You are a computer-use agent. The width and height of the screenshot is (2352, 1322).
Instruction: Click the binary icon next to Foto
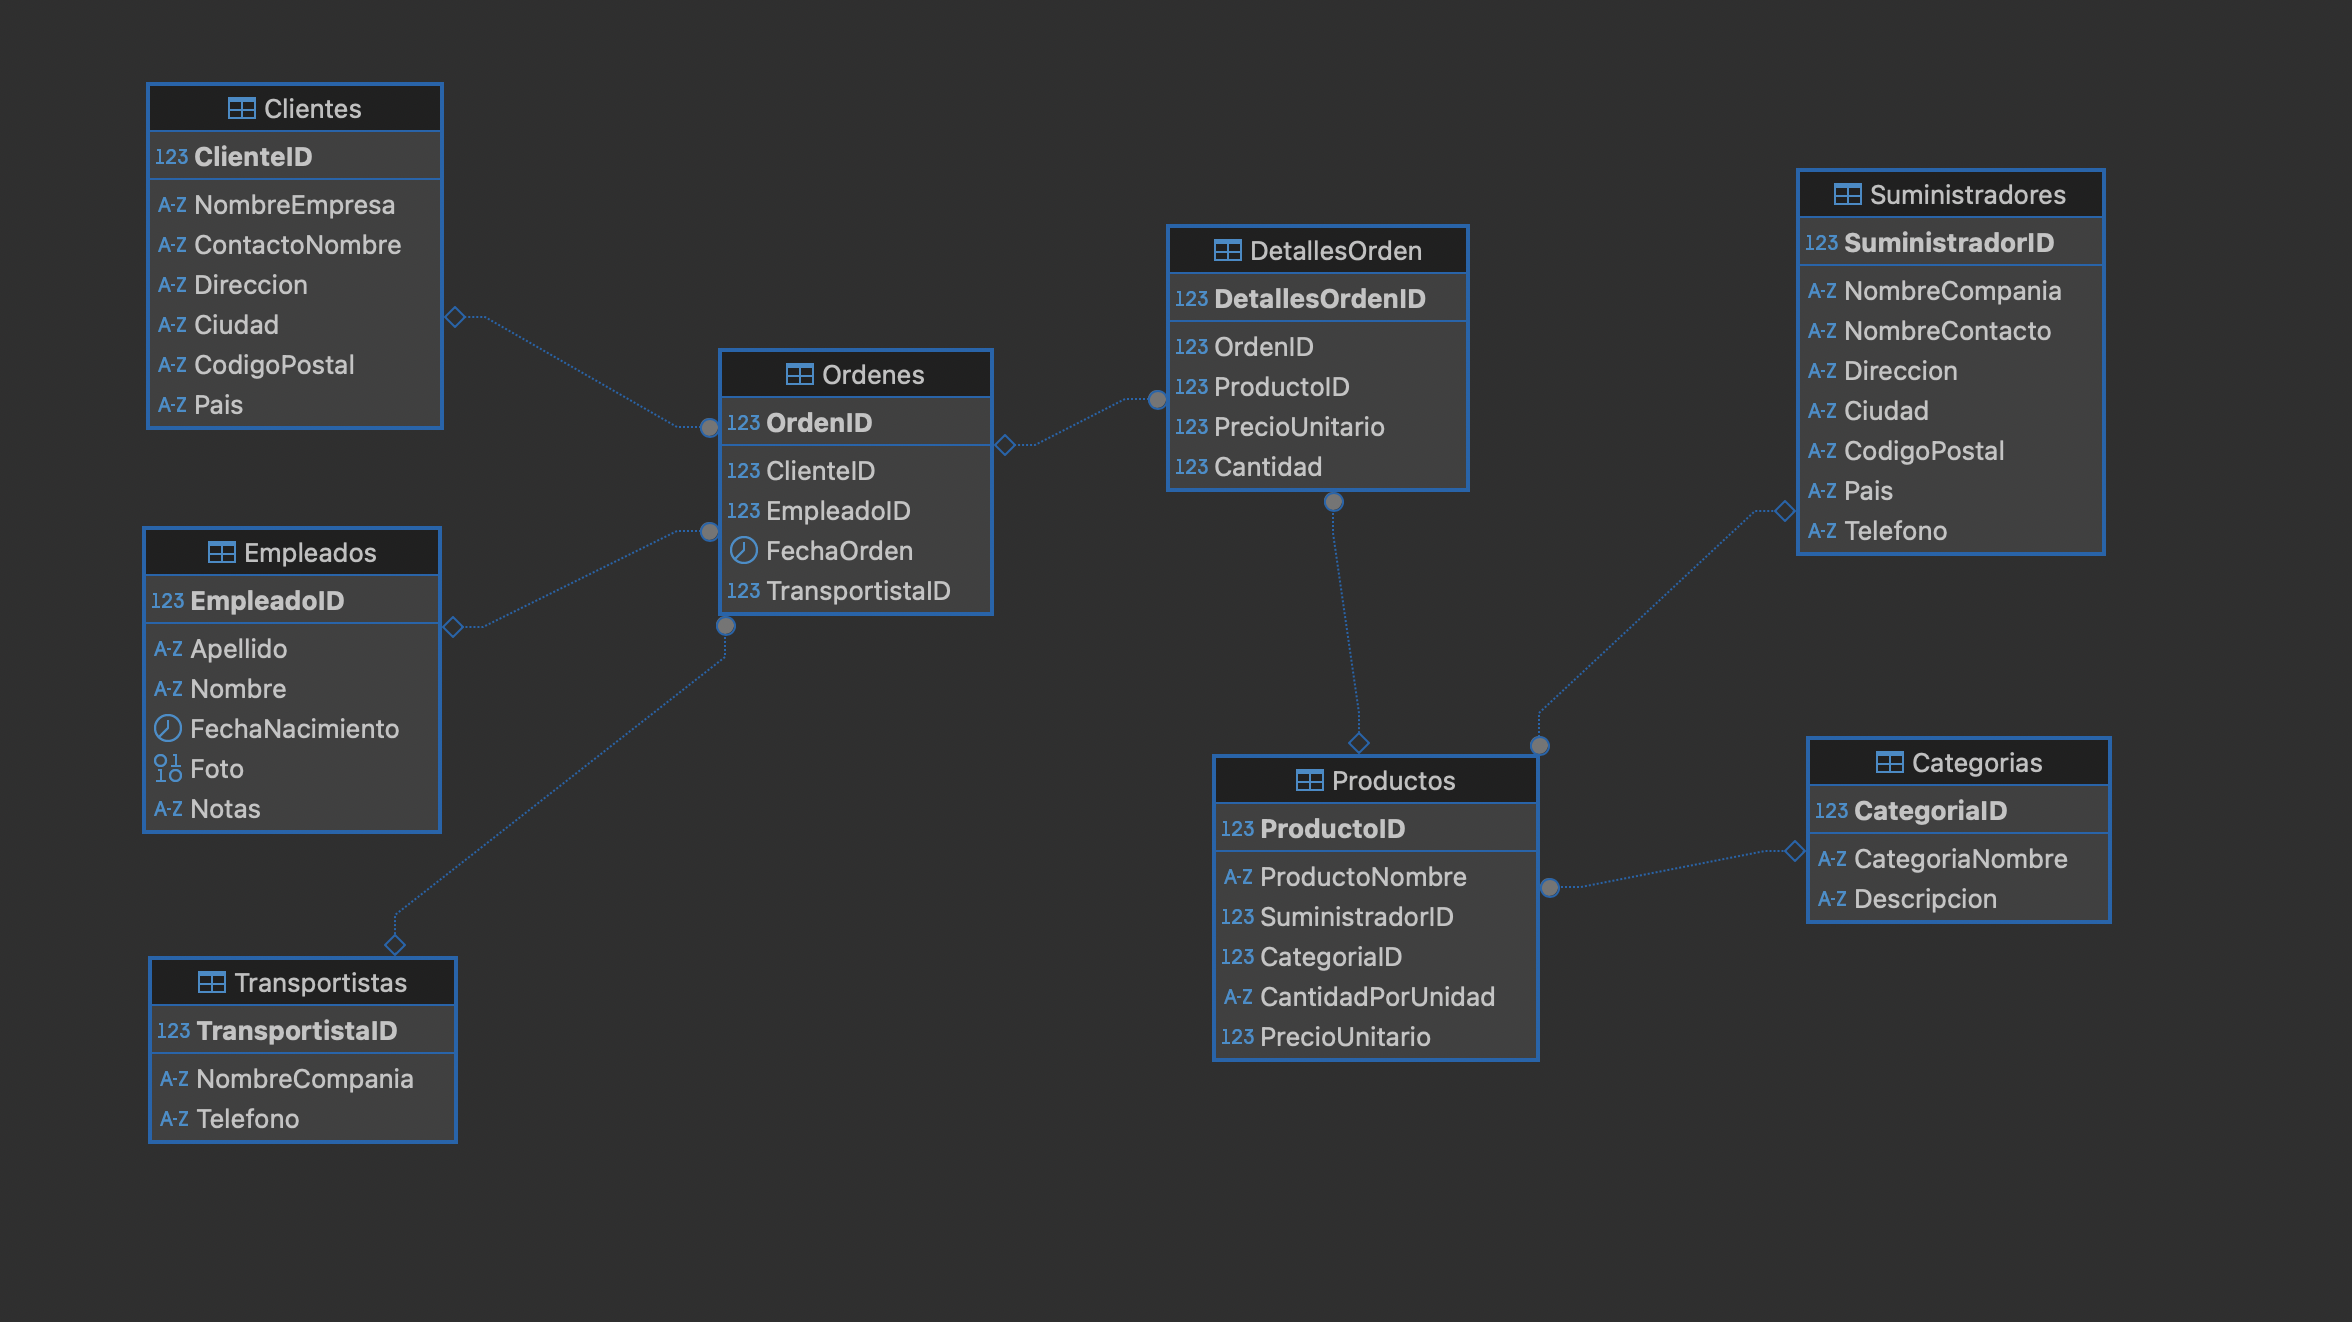pyautogui.click(x=168, y=769)
